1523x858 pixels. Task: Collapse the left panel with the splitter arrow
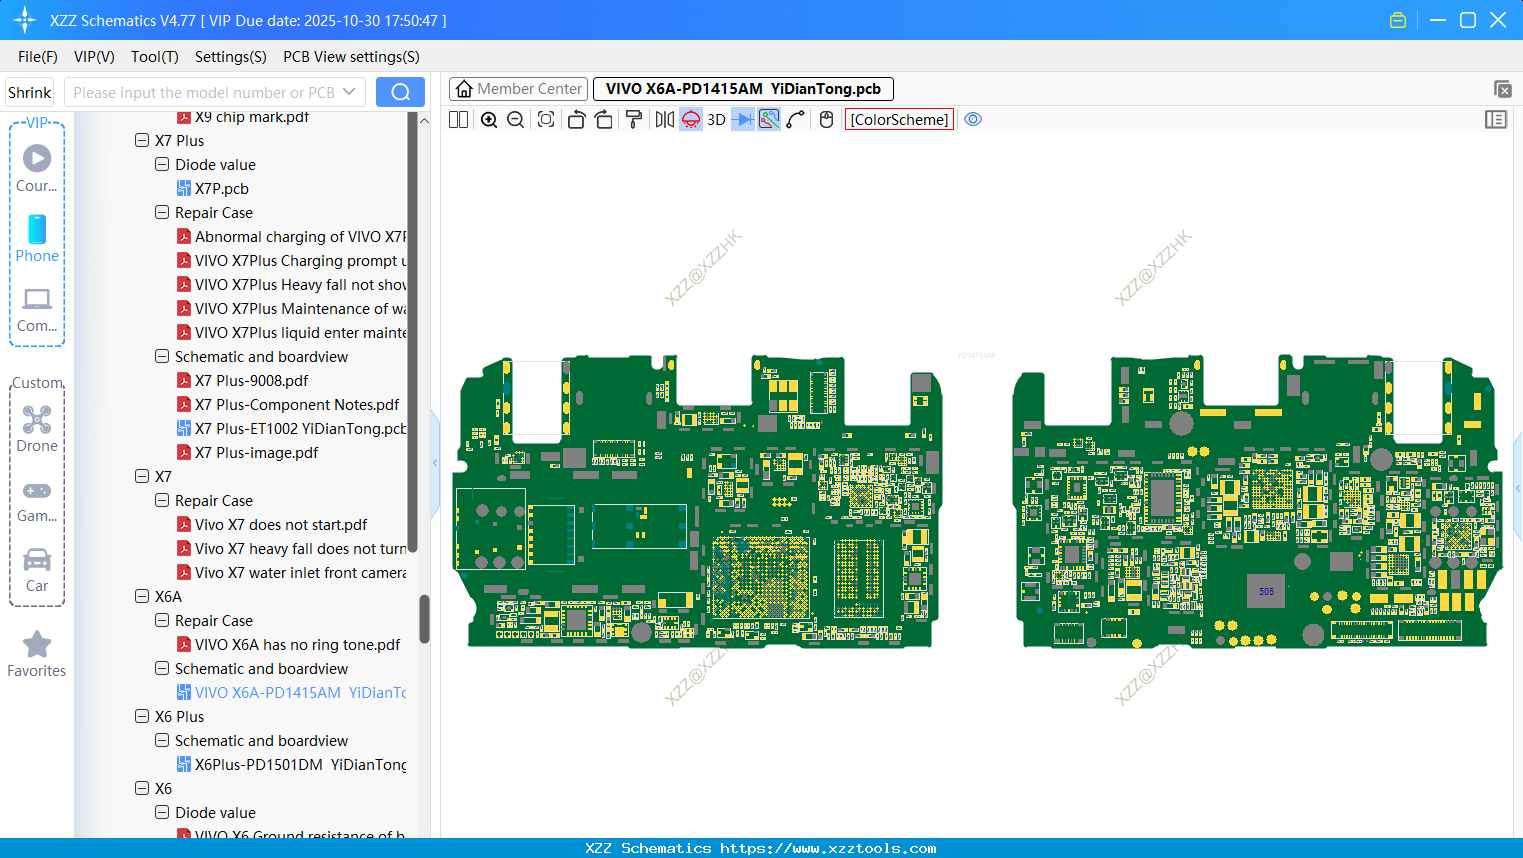click(435, 463)
